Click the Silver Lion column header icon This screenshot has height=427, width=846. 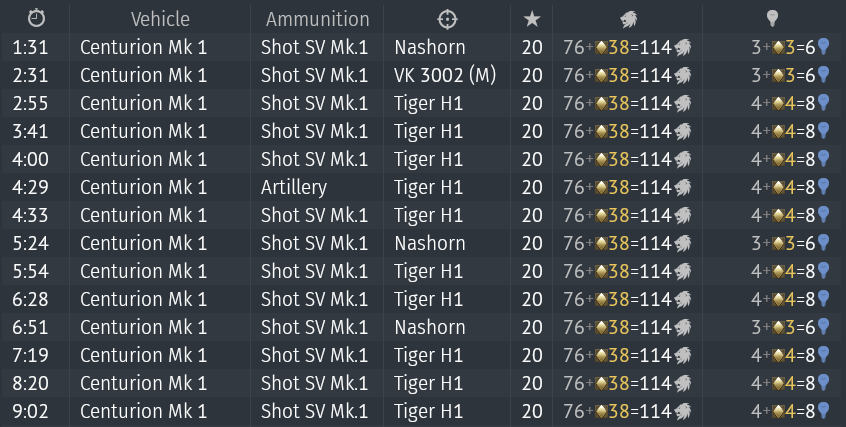(630, 19)
